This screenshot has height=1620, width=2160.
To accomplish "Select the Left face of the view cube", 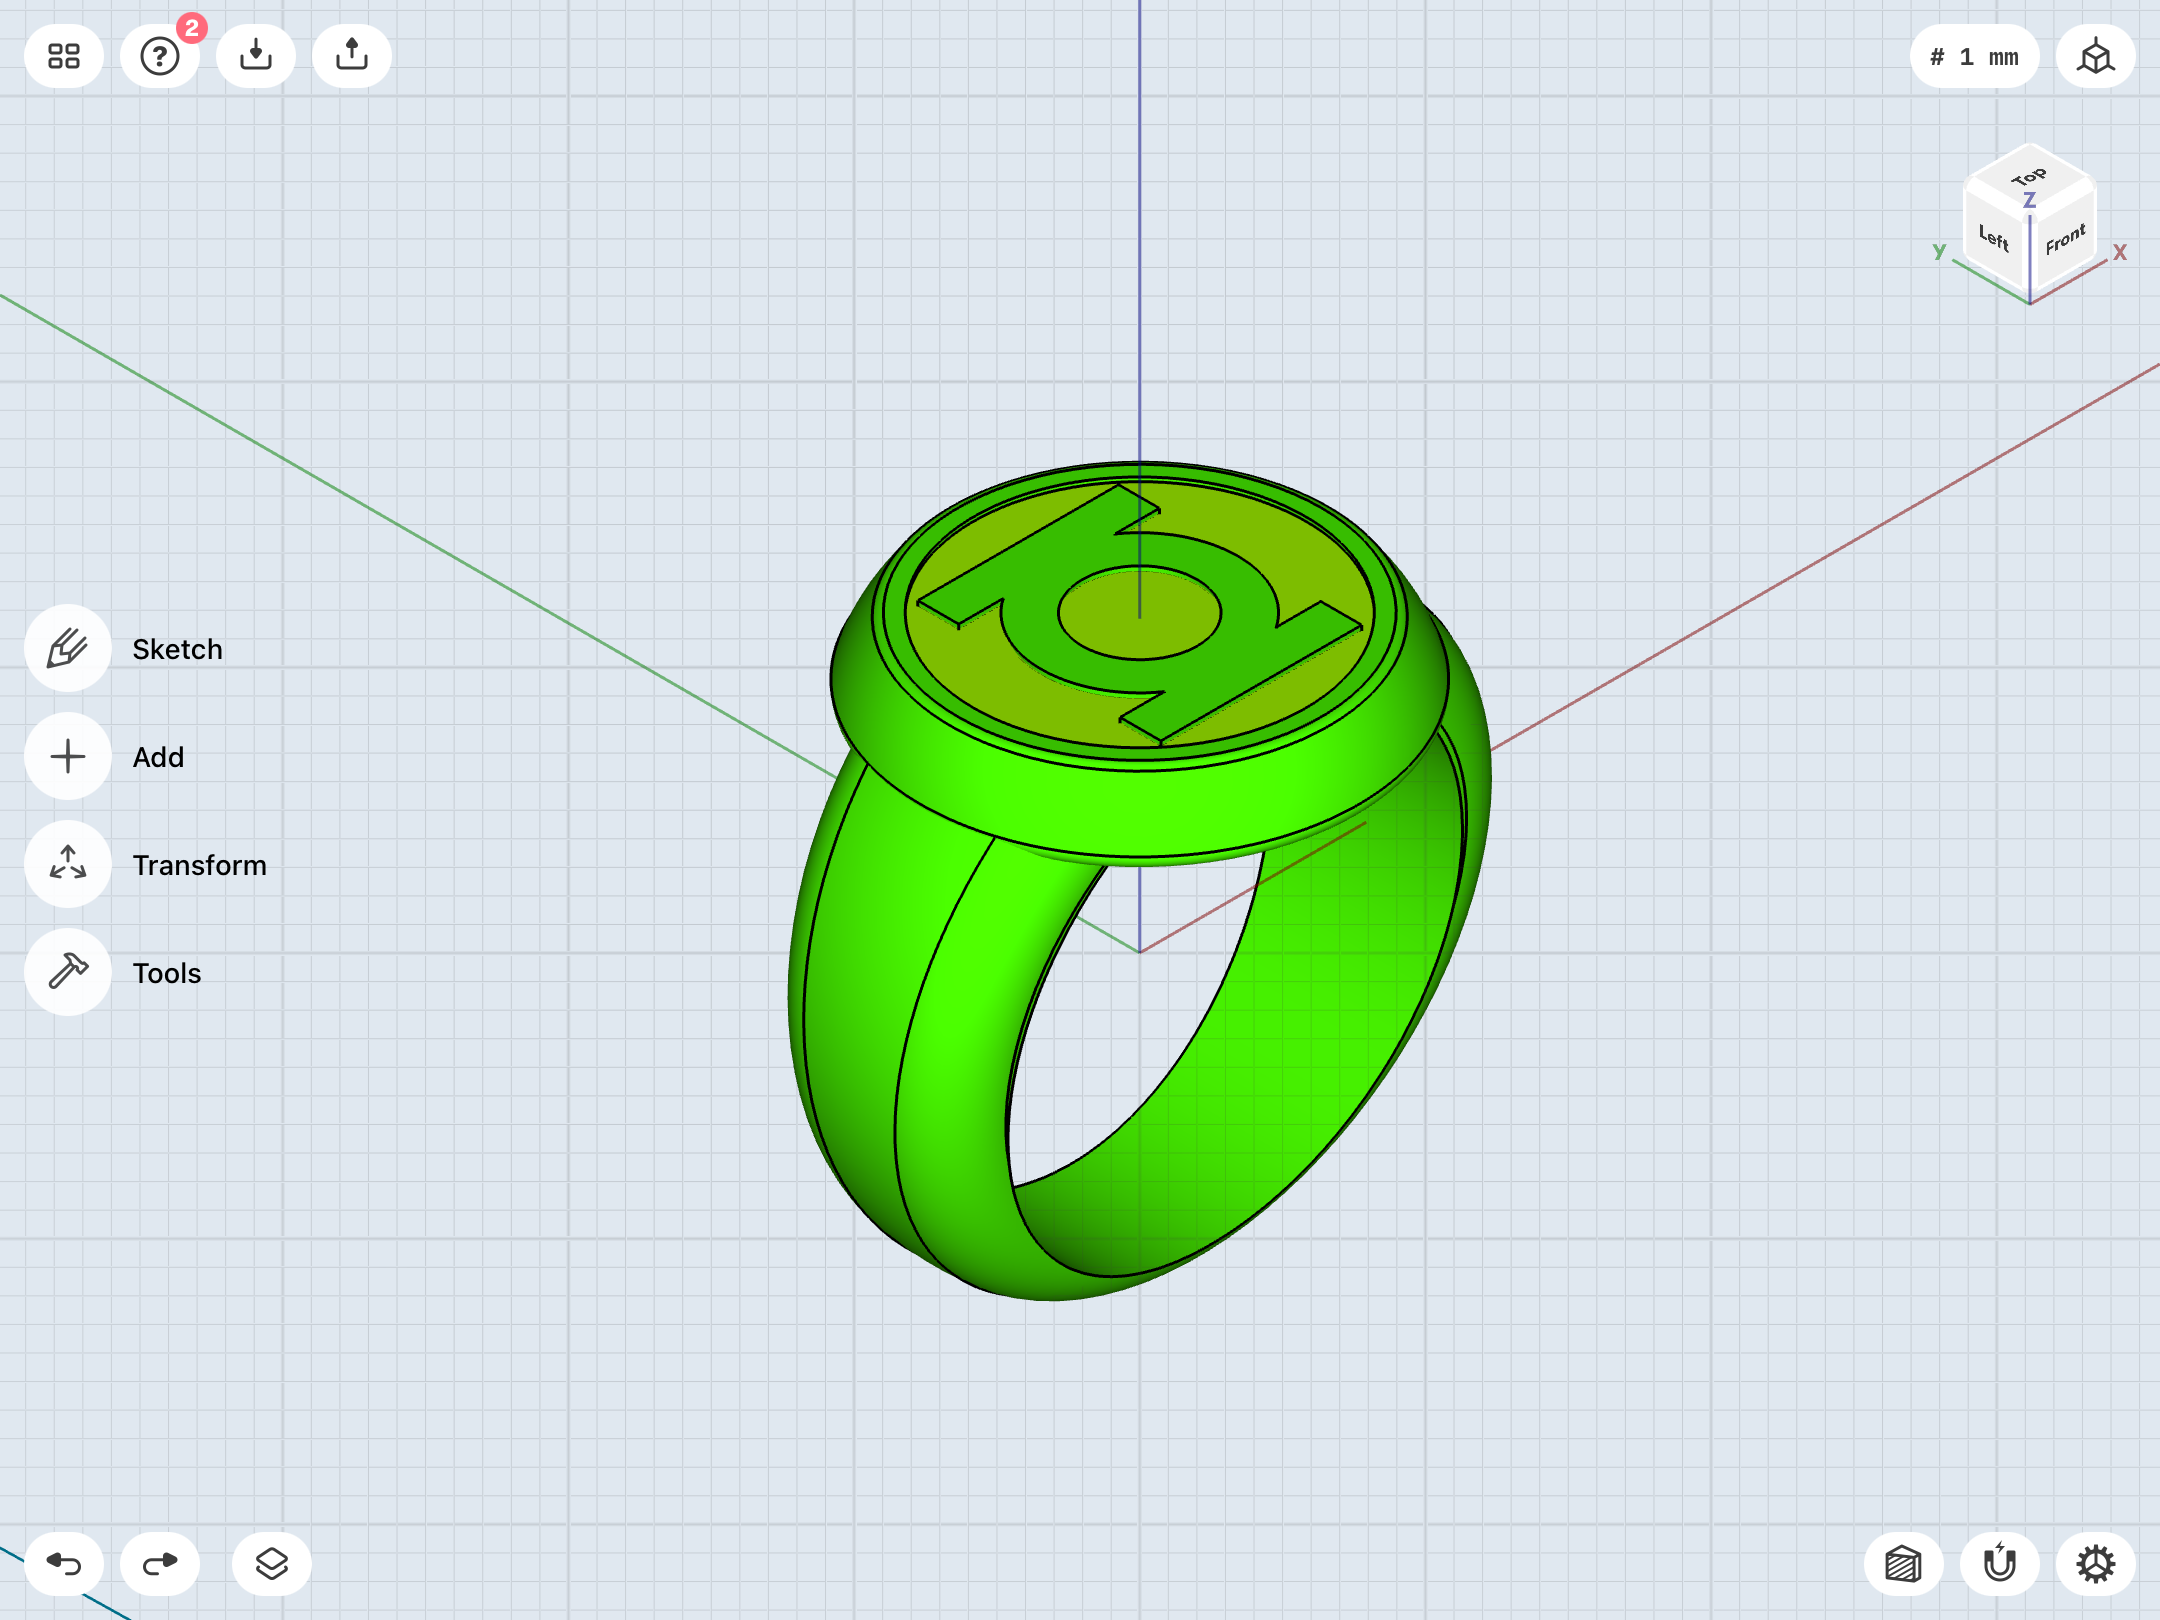I will coord(1994,238).
